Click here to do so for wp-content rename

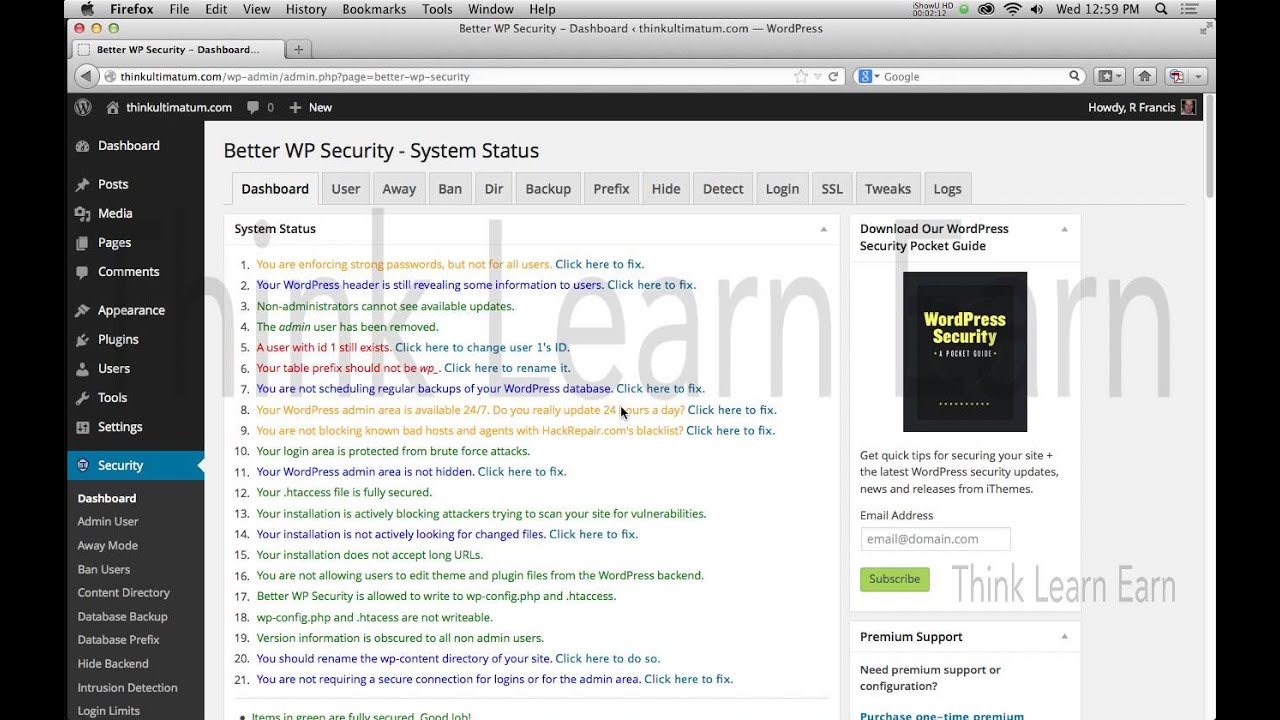[608, 659]
